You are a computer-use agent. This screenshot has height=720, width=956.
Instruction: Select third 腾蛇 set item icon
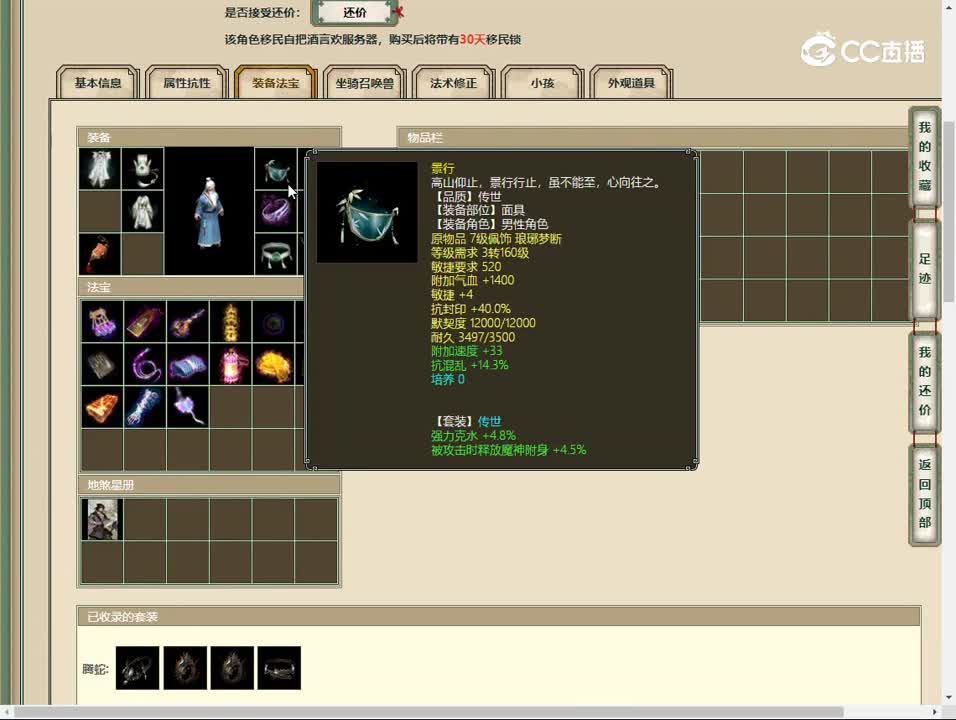[232, 668]
